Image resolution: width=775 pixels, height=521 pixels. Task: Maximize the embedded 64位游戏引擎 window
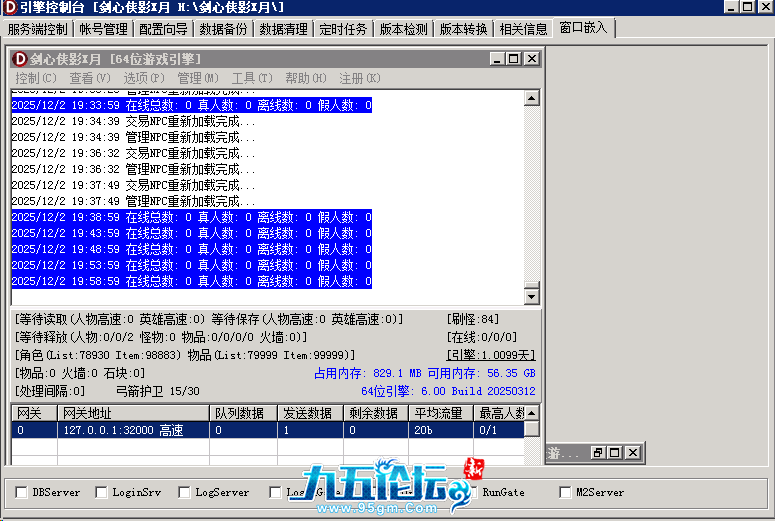(x=514, y=59)
